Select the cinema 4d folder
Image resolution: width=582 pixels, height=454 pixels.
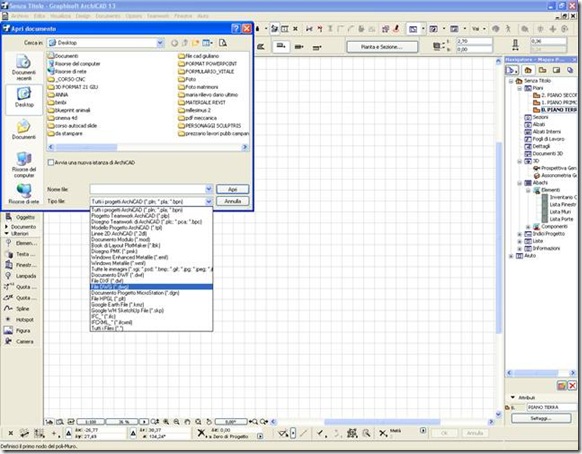(x=62, y=118)
